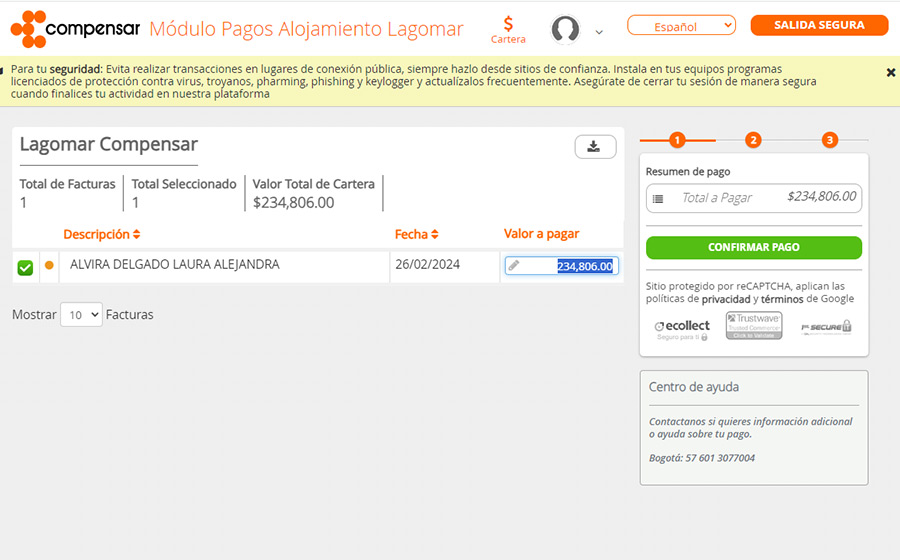Image resolution: width=900 pixels, height=560 pixels.
Task: Click the download invoices icon button
Action: [x=594, y=147]
